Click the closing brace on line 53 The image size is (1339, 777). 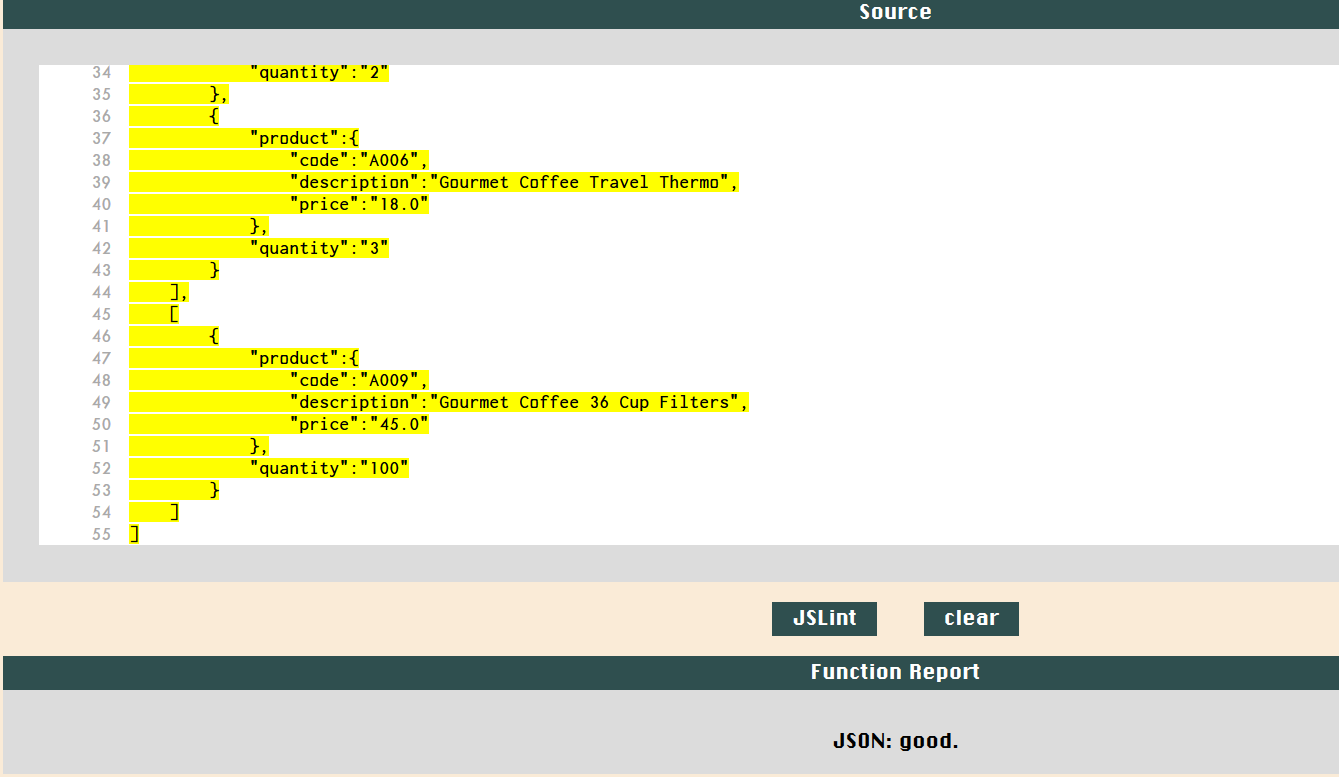[214, 490]
